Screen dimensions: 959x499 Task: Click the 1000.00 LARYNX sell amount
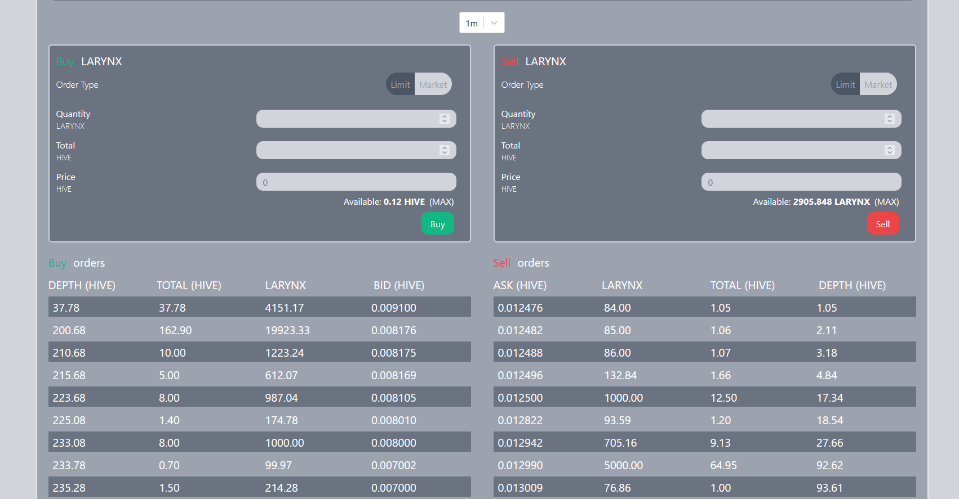point(623,397)
